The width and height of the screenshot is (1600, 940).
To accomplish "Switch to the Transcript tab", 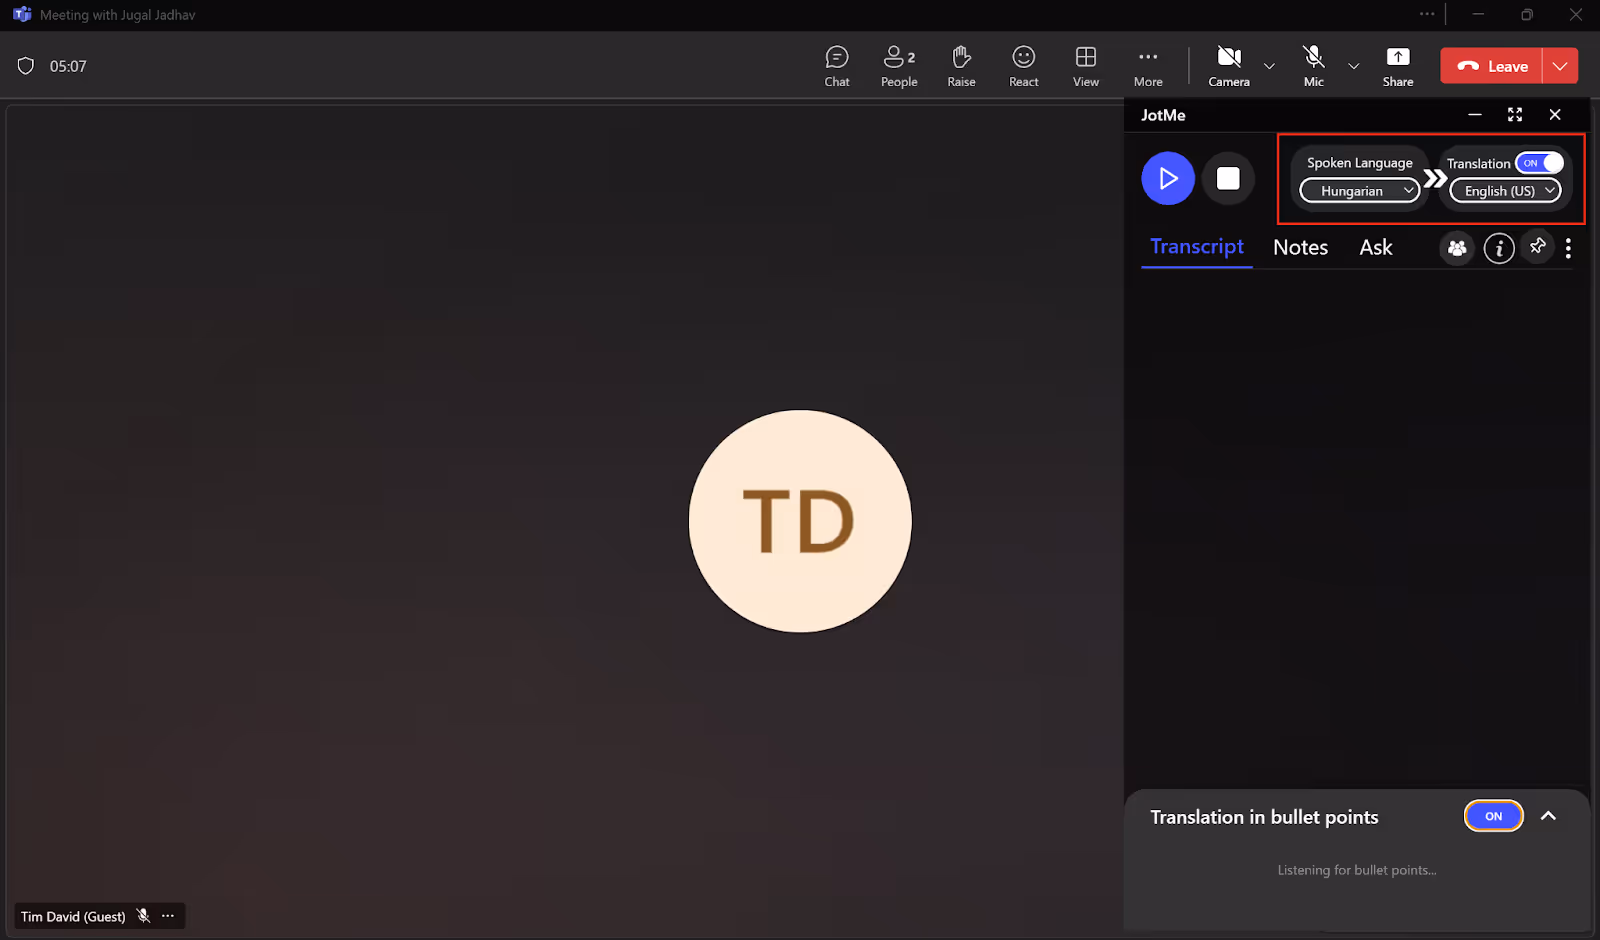I will (x=1197, y=247).
